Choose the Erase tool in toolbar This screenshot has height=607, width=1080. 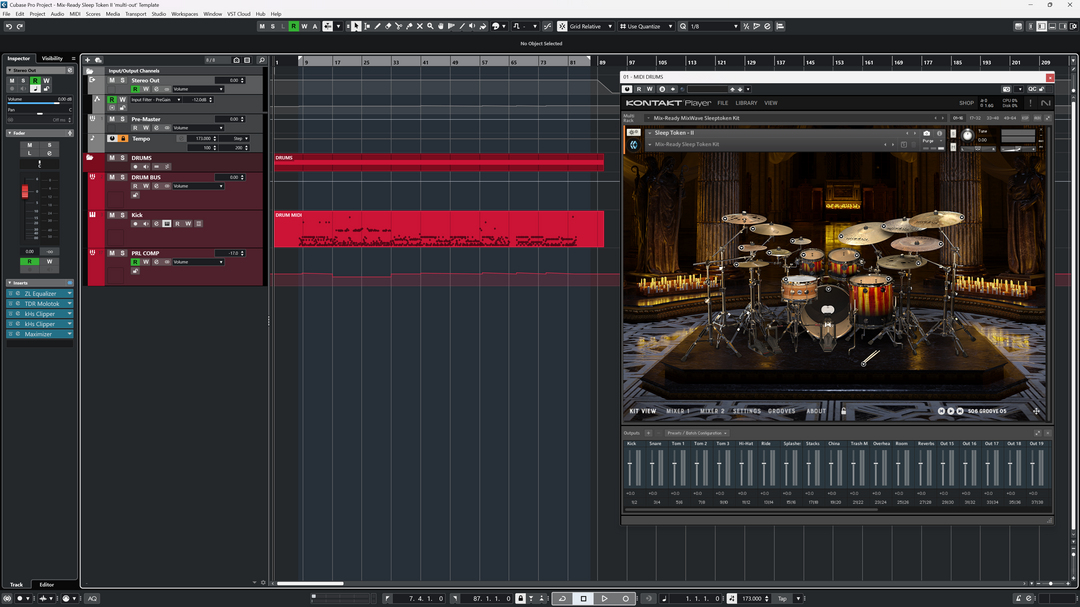tap(388, 26)
